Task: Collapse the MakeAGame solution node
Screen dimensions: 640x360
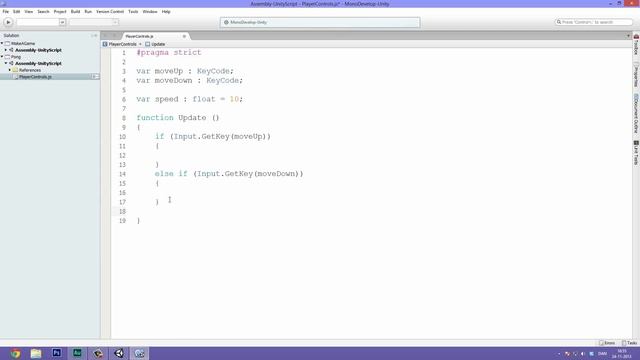Action: 2,43
